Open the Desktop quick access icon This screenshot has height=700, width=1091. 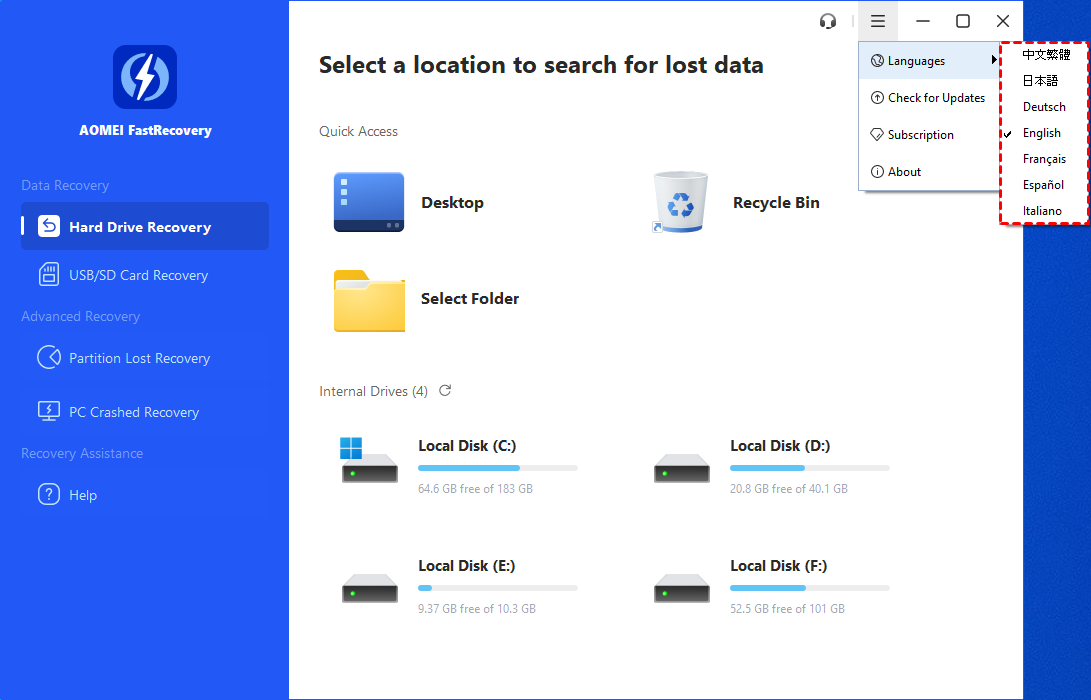tap(369, 202)
